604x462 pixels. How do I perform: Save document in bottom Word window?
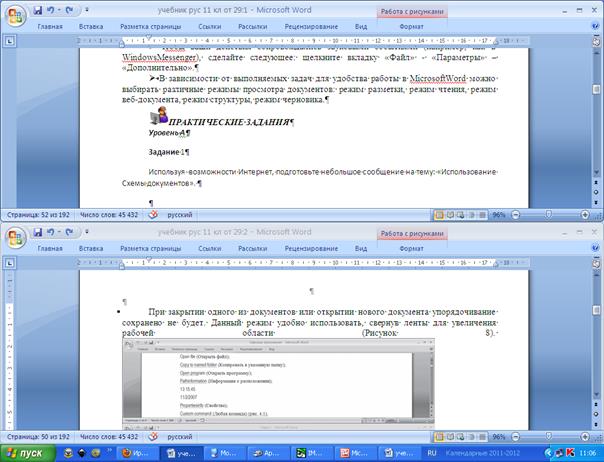37,232
